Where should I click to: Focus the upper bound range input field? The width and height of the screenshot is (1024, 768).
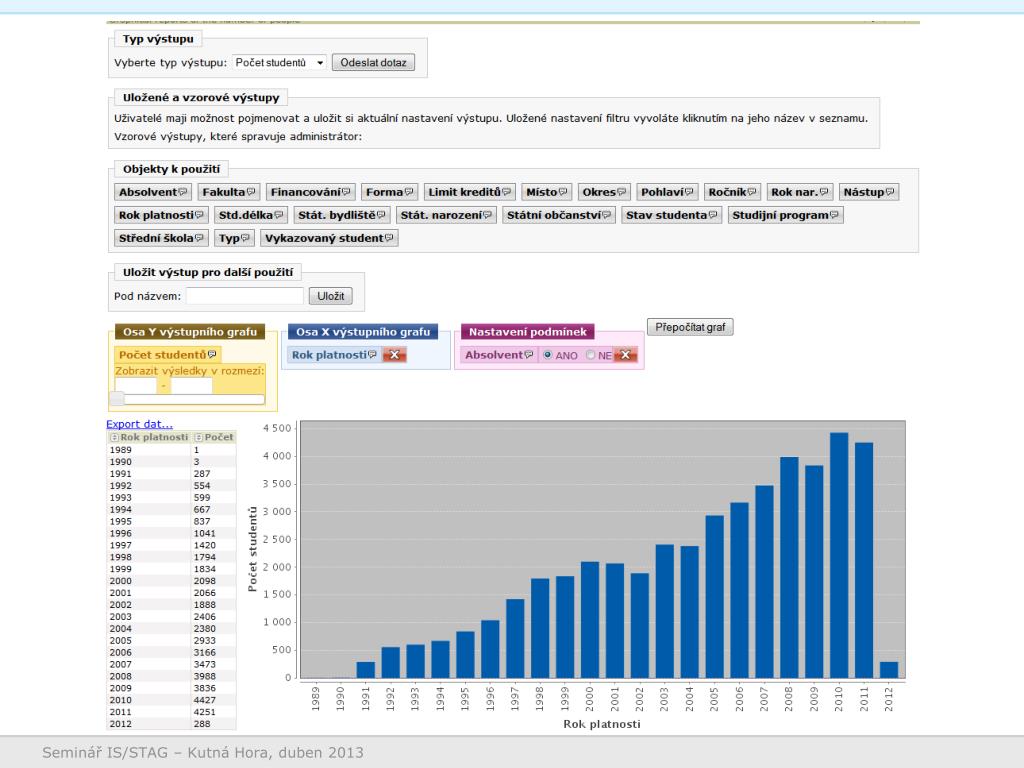point(191,386)
